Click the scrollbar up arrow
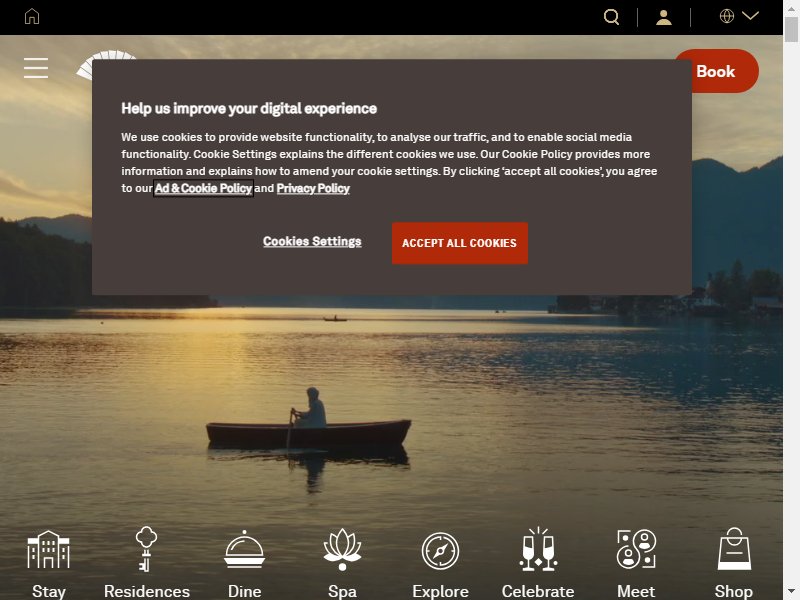Screen dimensions: 800x600 click(x=791, y=7)
